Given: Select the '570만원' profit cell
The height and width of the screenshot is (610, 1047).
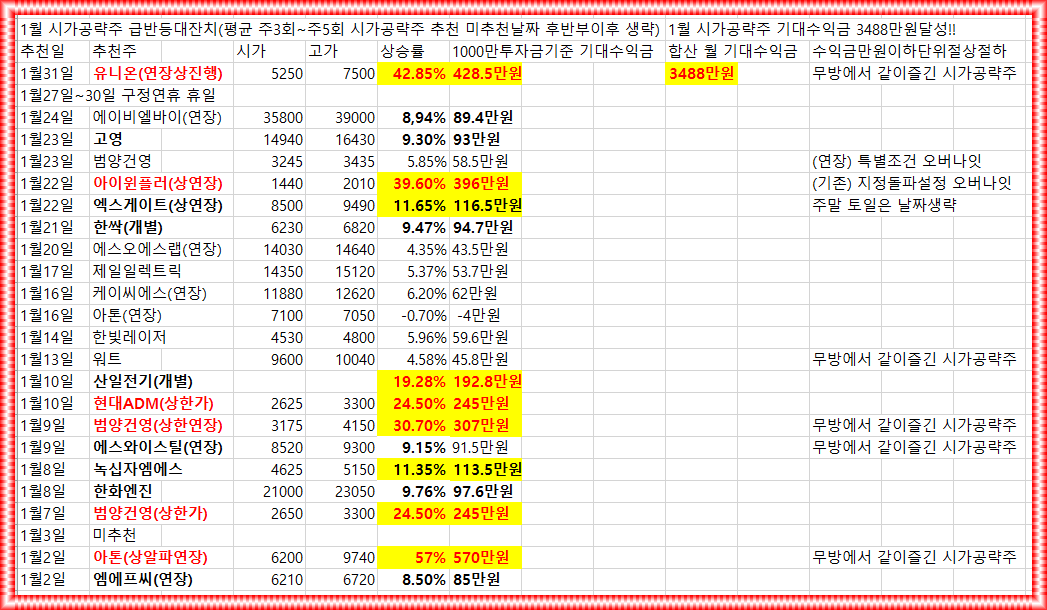Looking at the screenshot, I should click(x=485, y=558).
